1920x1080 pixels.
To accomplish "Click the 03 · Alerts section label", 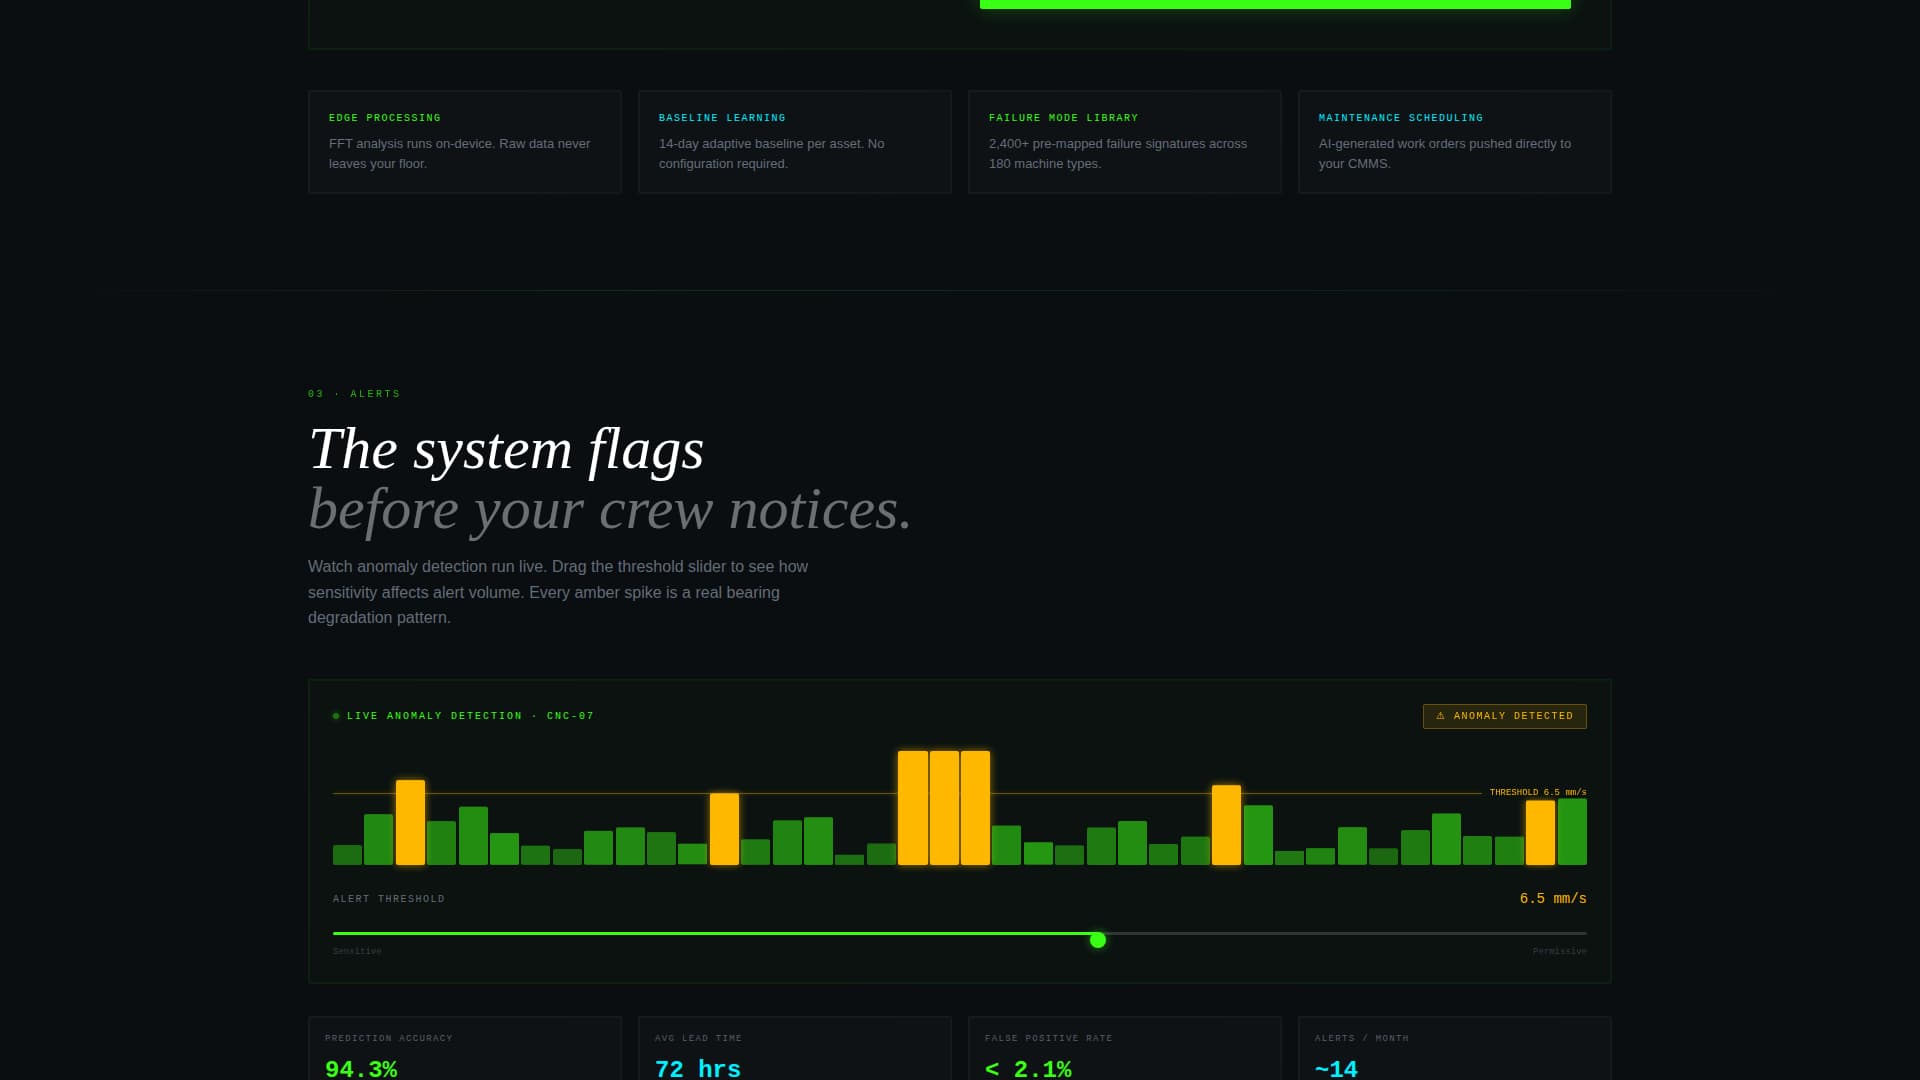I will point(354,394).
